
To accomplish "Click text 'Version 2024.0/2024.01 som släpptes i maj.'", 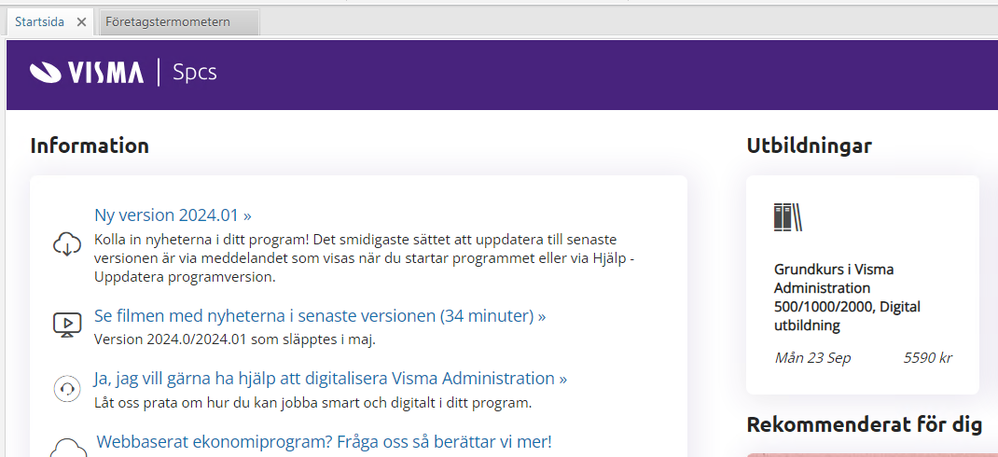I will (235, 339).
